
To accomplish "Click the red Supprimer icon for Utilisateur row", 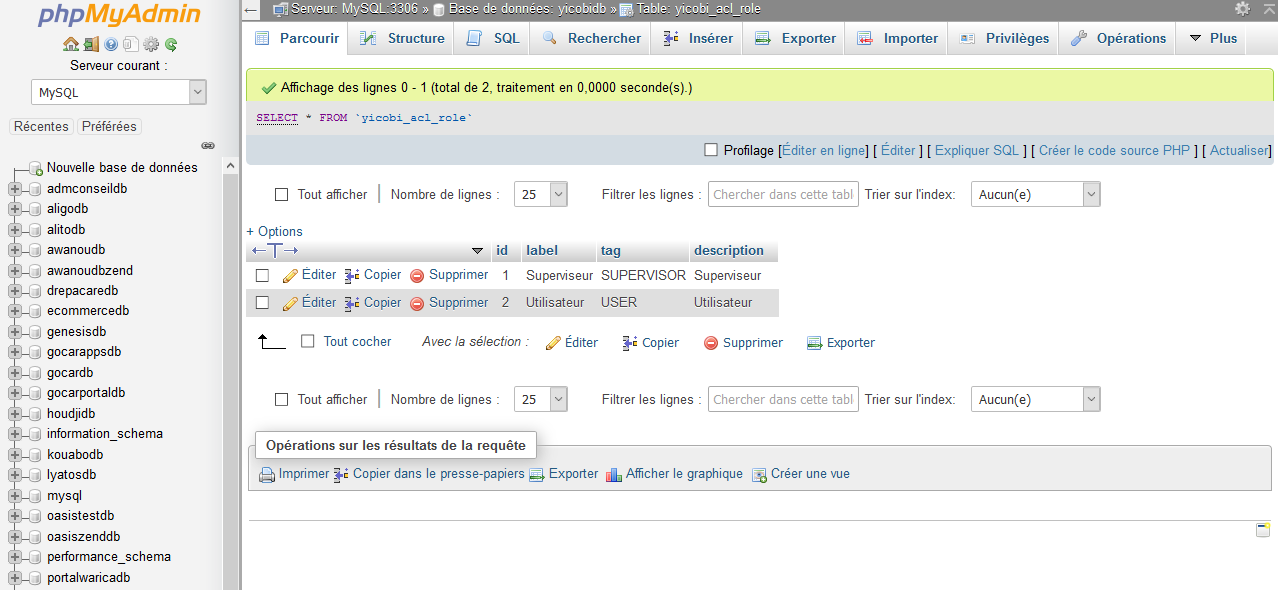I will [417, 303].
